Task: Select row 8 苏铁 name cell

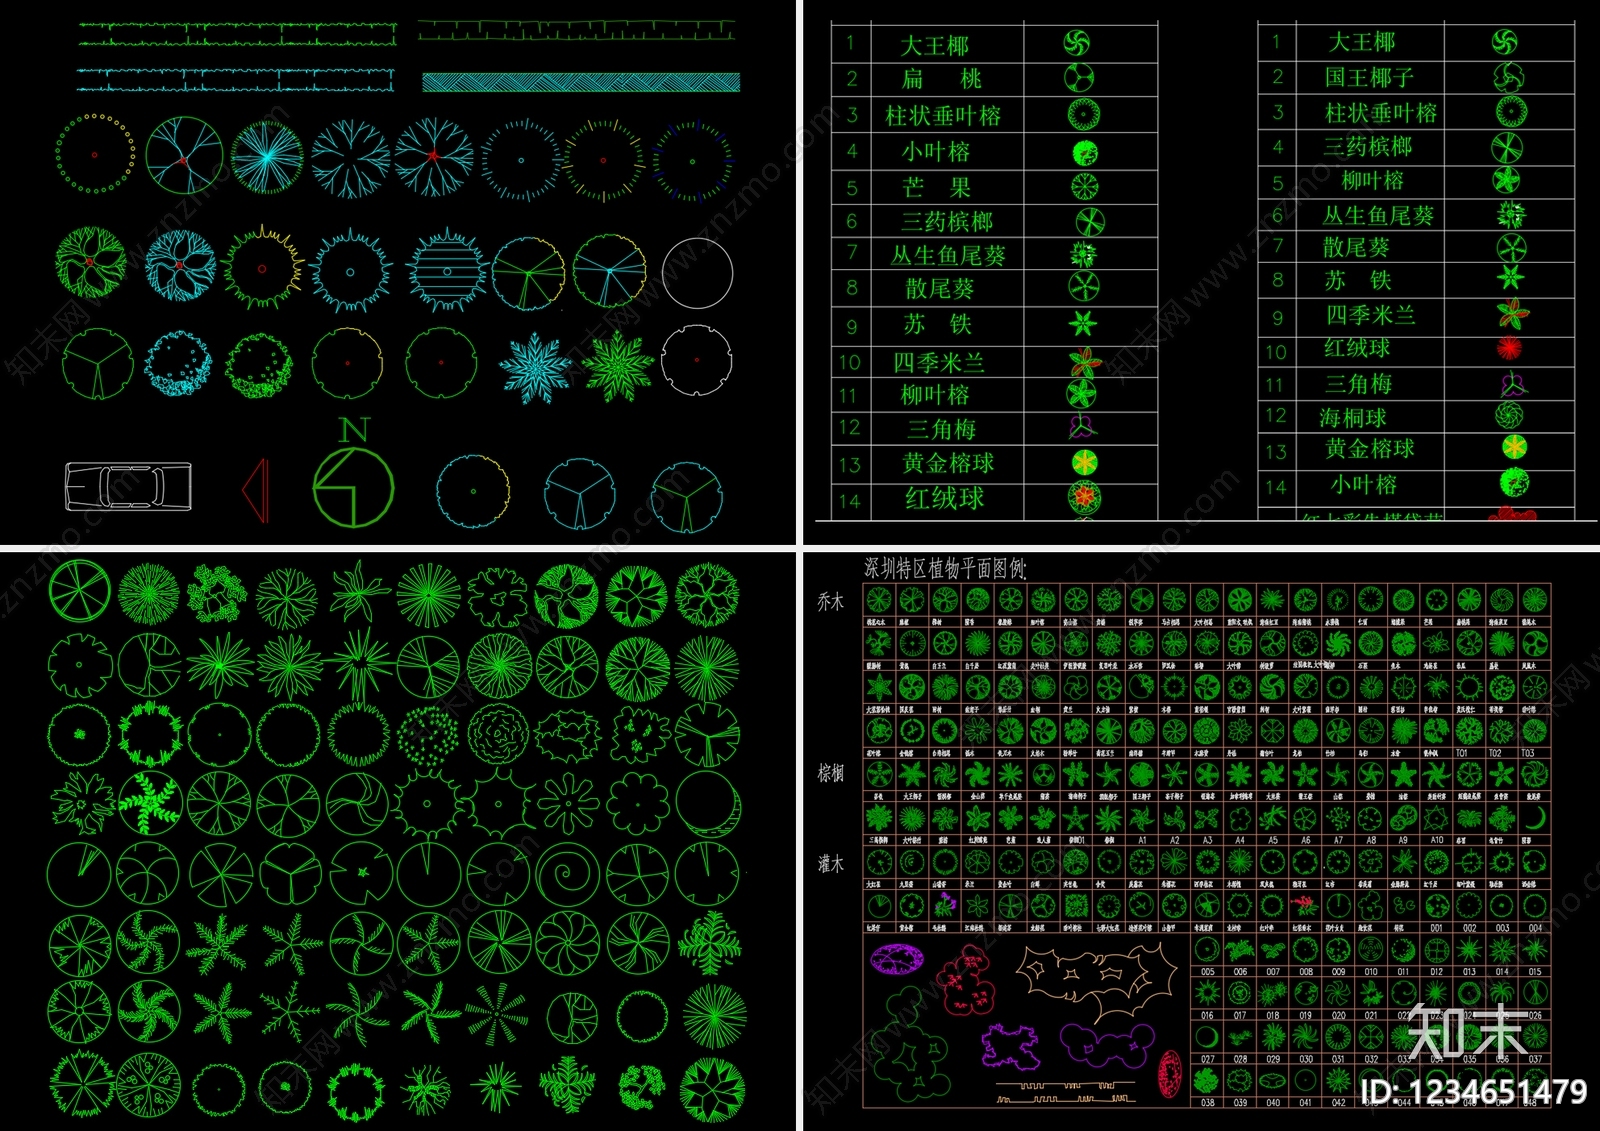Action: coord(1370,281)
